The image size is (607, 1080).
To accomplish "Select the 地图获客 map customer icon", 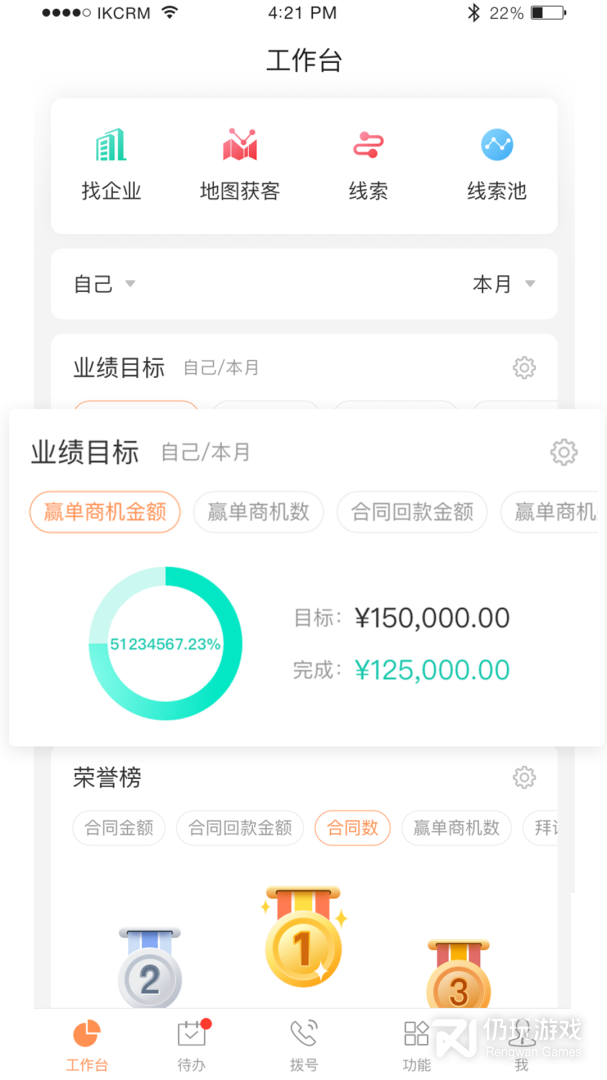I will (240, 158).
